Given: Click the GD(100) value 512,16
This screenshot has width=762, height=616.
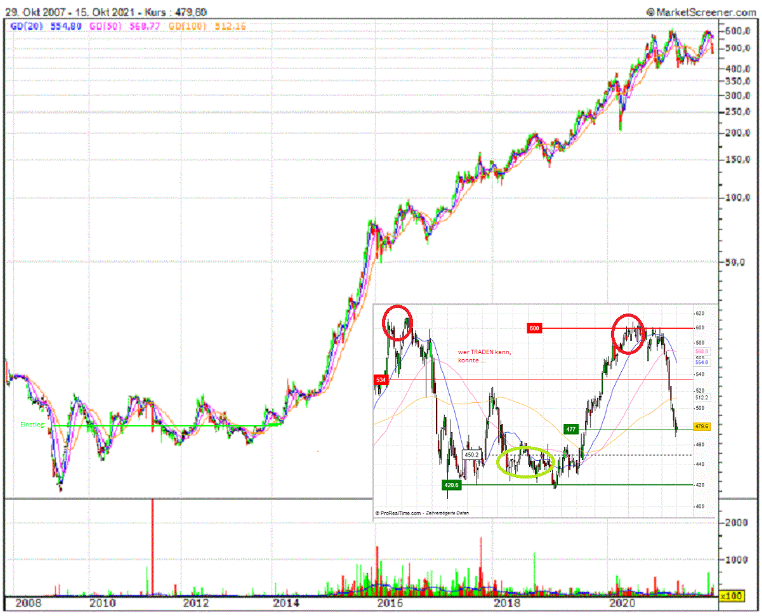Looking at the screenshot, I should click(230, 26).
